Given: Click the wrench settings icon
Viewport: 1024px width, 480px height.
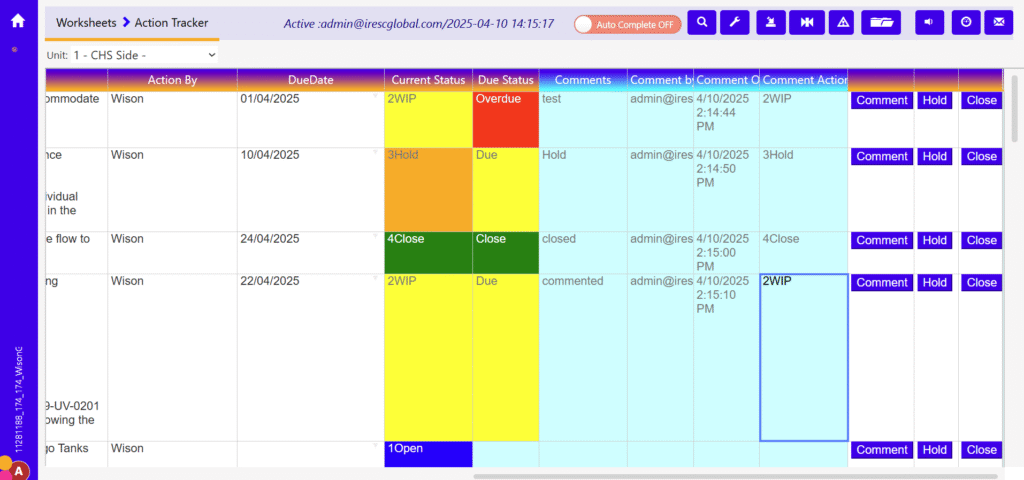Looking at the screenshot, I should [734, 22].
